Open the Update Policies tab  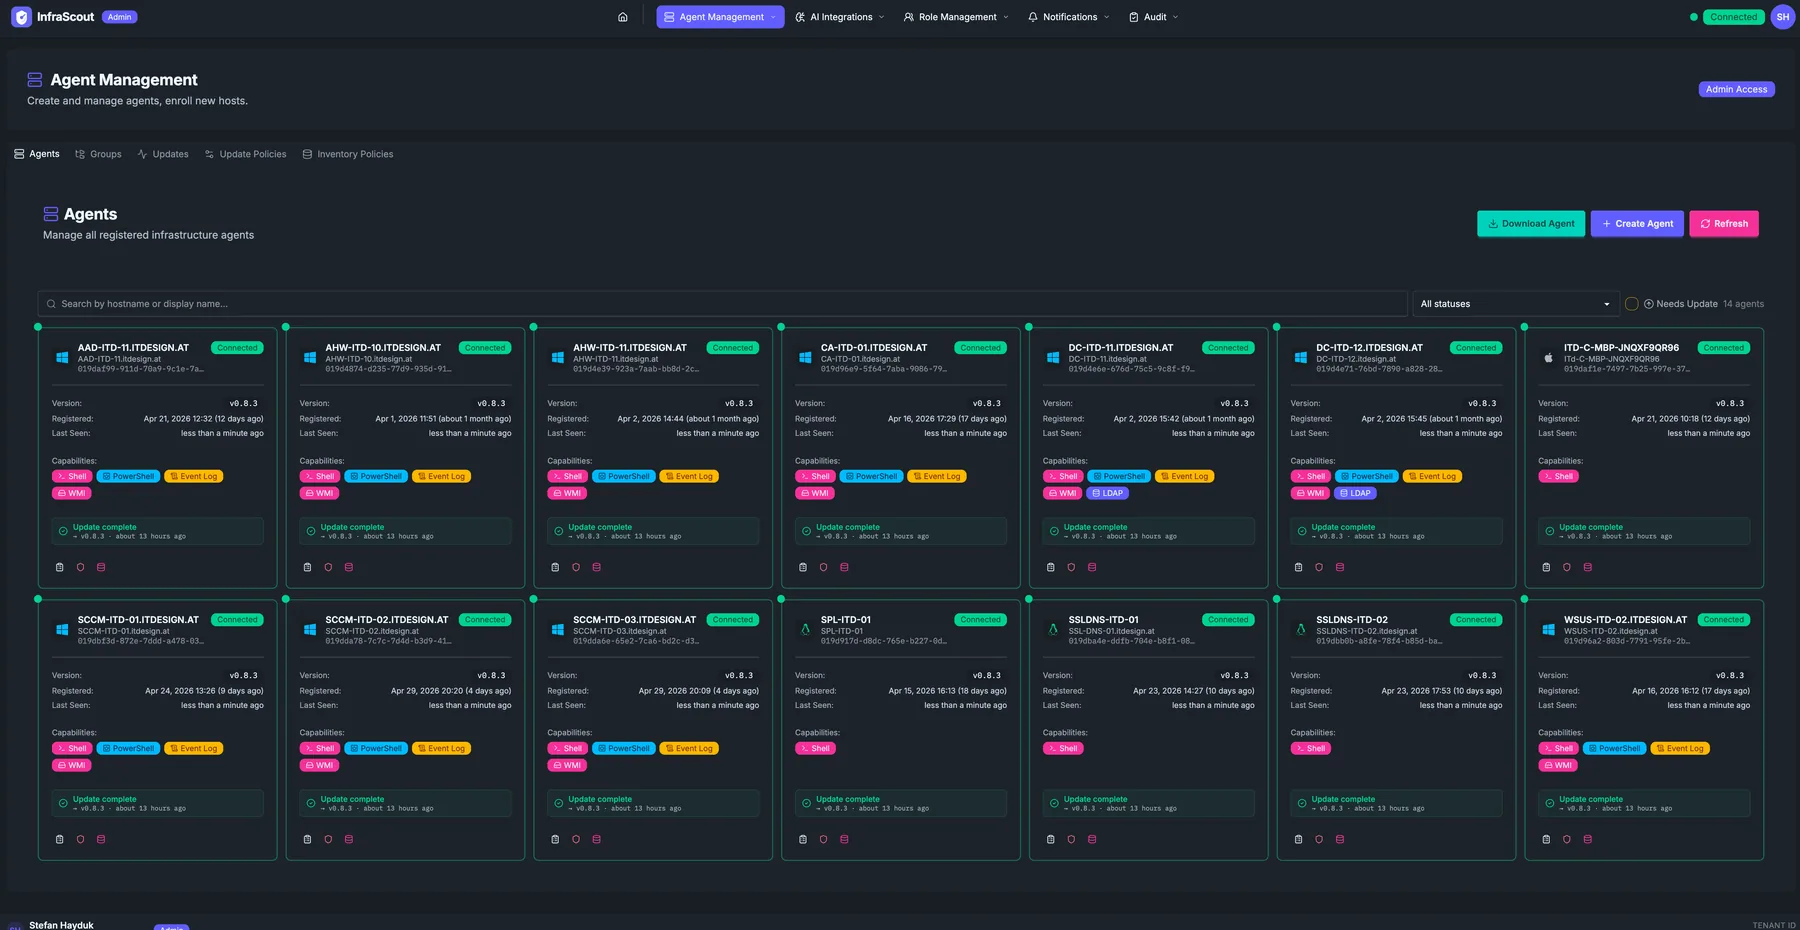[245, 154]
